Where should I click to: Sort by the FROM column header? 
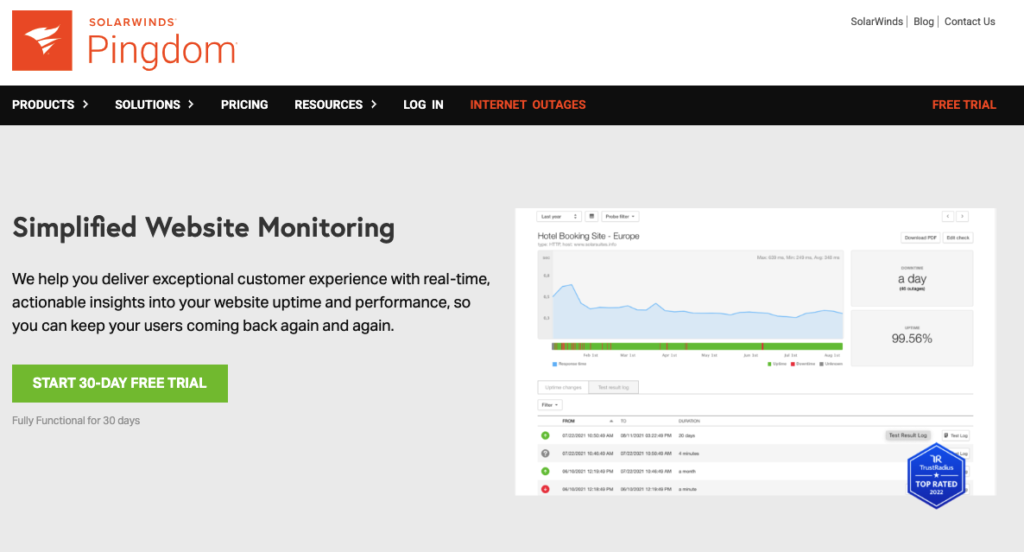(569, 421)
